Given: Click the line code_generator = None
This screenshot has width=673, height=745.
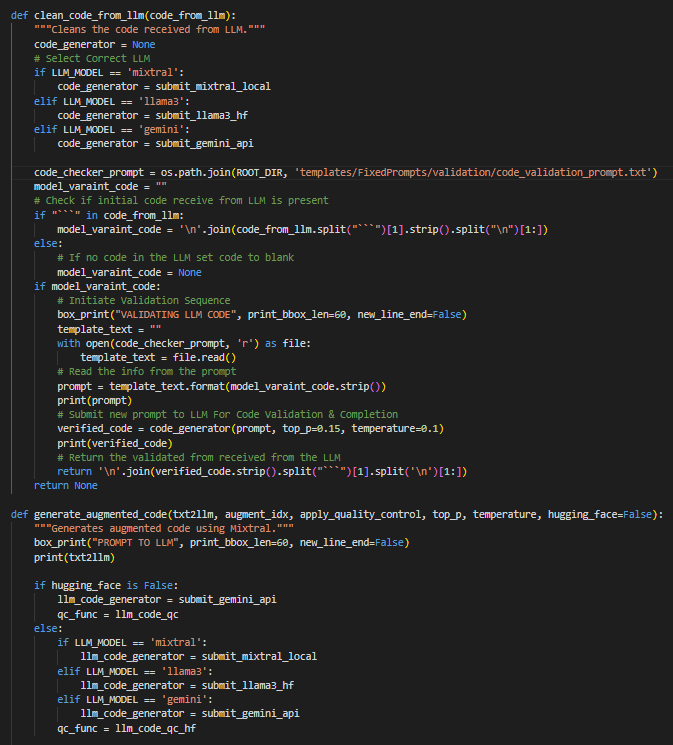Looking at the screenshot, I should 95,44.
